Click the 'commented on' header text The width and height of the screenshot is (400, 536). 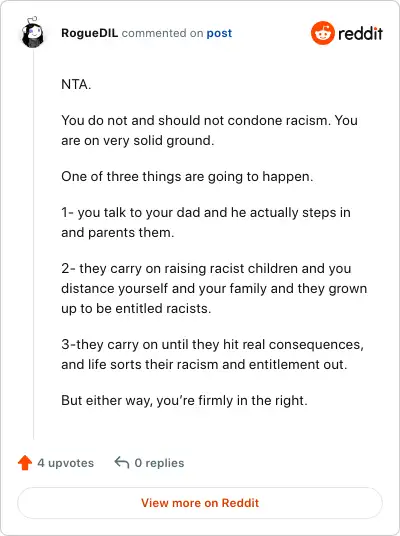162,33
